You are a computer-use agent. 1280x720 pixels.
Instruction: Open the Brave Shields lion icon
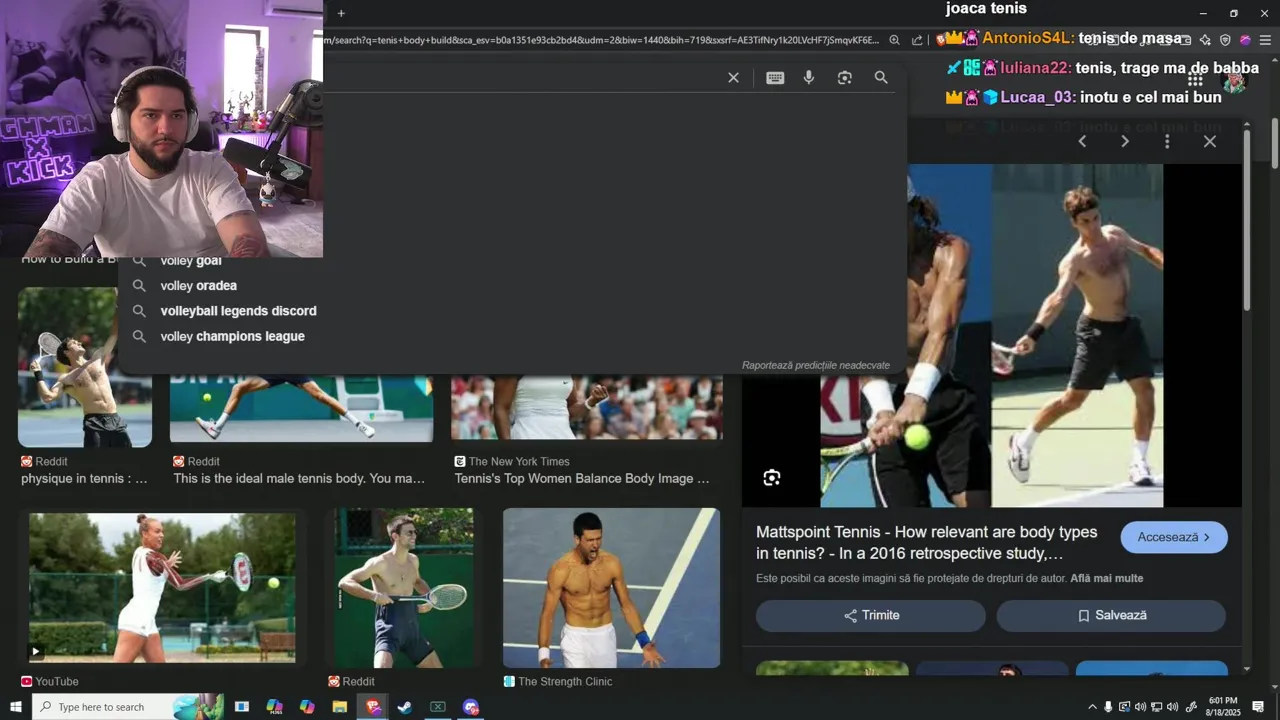click(941, 40)
